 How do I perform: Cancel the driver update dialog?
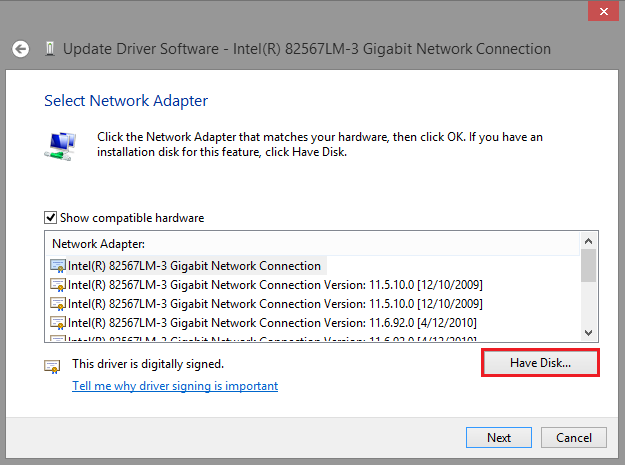click(x=574, y=438)
